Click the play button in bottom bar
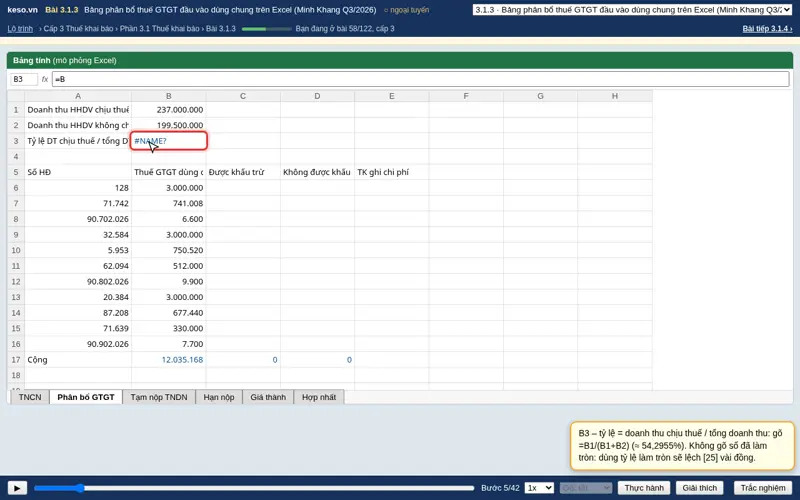The height and width of the screenshot is (500, 800). click(x=17, y=488)
